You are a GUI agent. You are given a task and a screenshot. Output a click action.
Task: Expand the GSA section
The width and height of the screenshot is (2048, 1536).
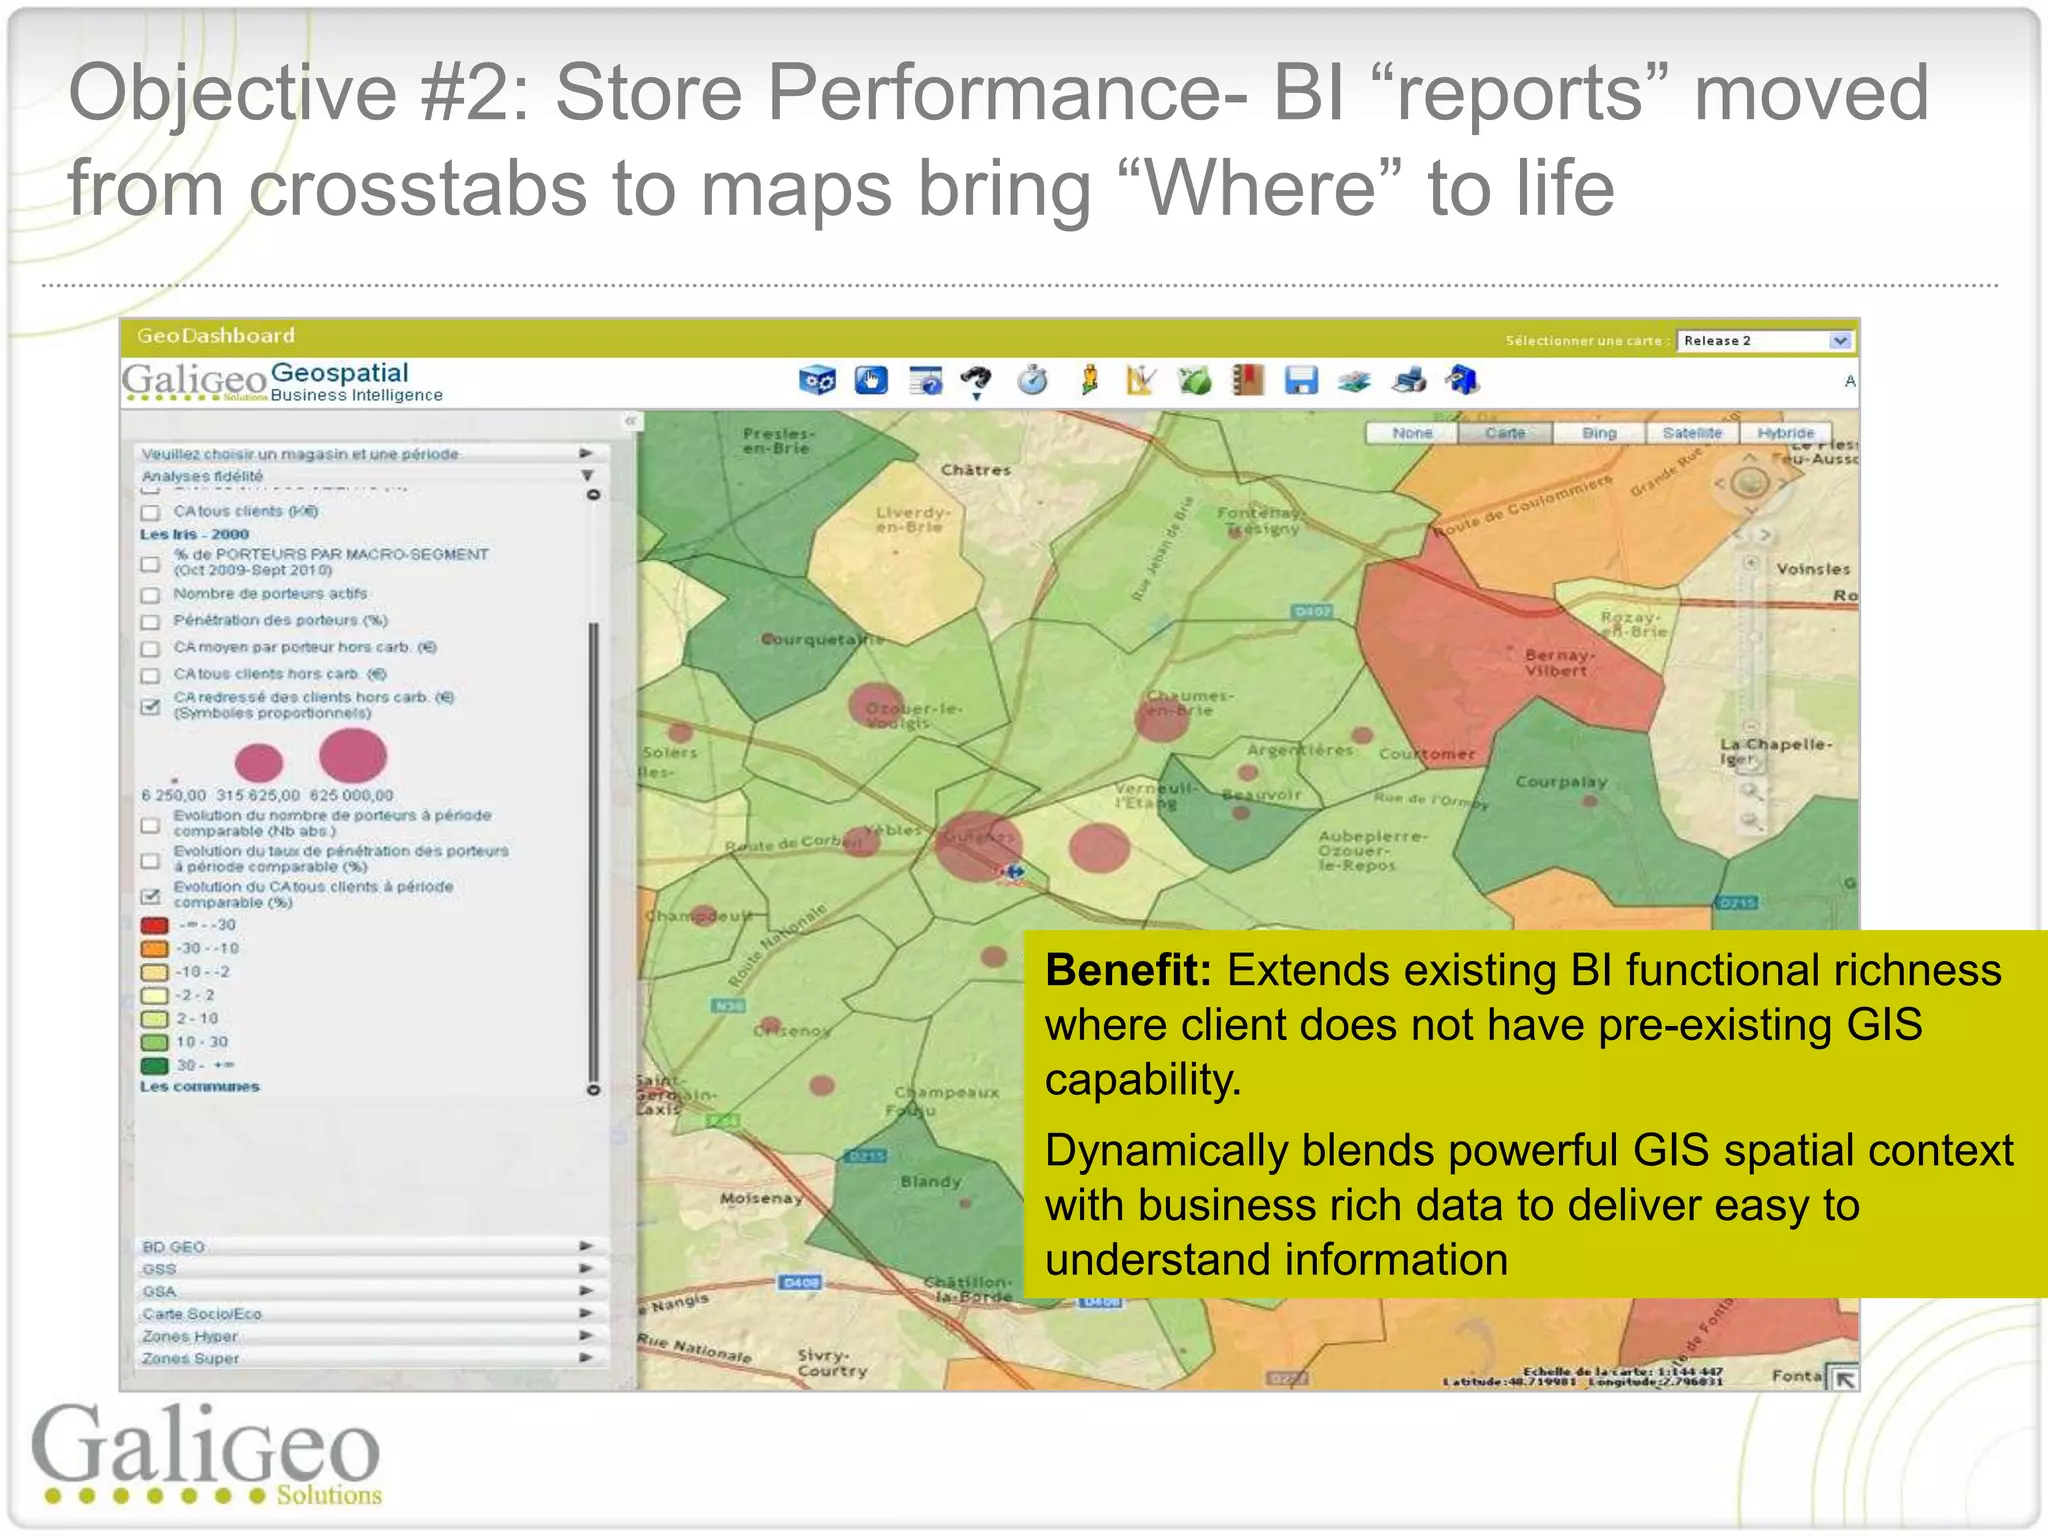[371, 1291]
